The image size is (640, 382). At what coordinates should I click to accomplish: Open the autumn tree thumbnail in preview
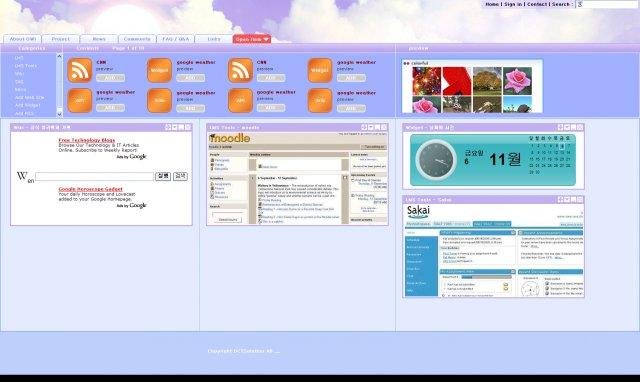coord(487,81)
